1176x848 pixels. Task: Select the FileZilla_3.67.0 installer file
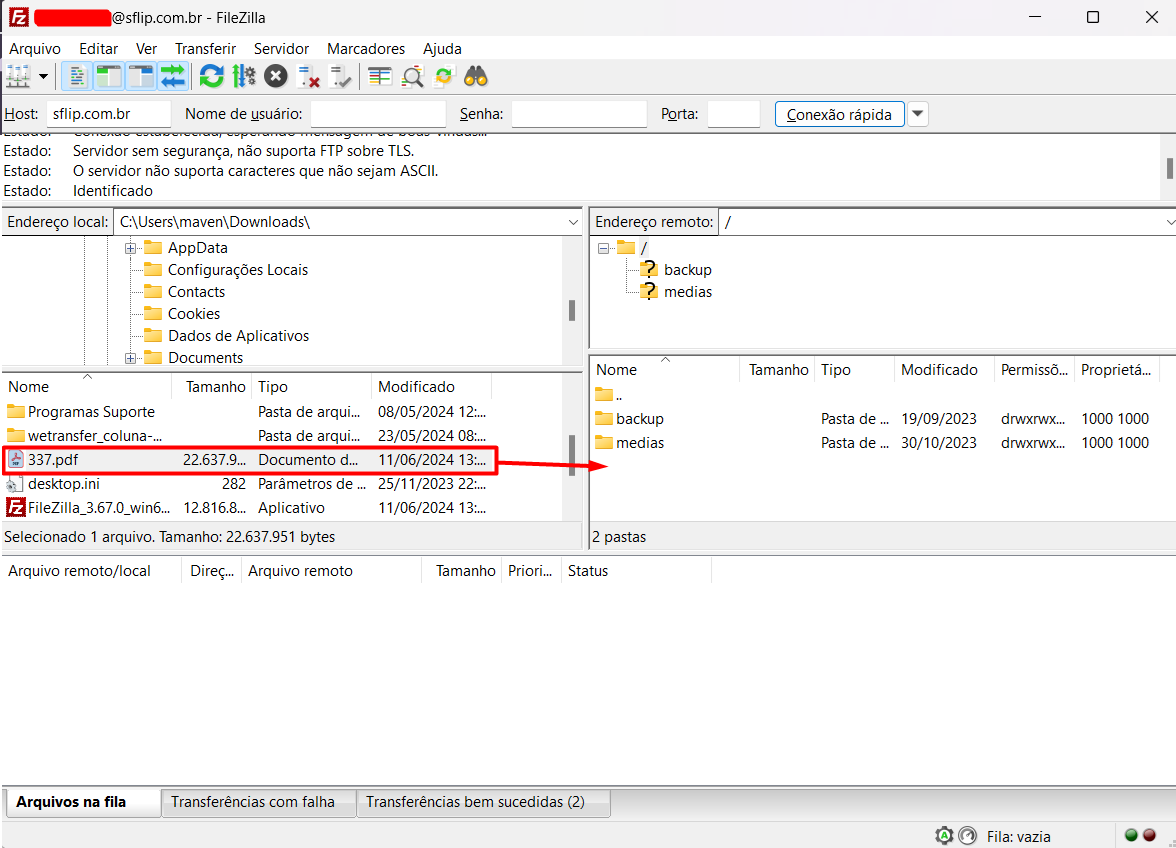tap(248, 508)
